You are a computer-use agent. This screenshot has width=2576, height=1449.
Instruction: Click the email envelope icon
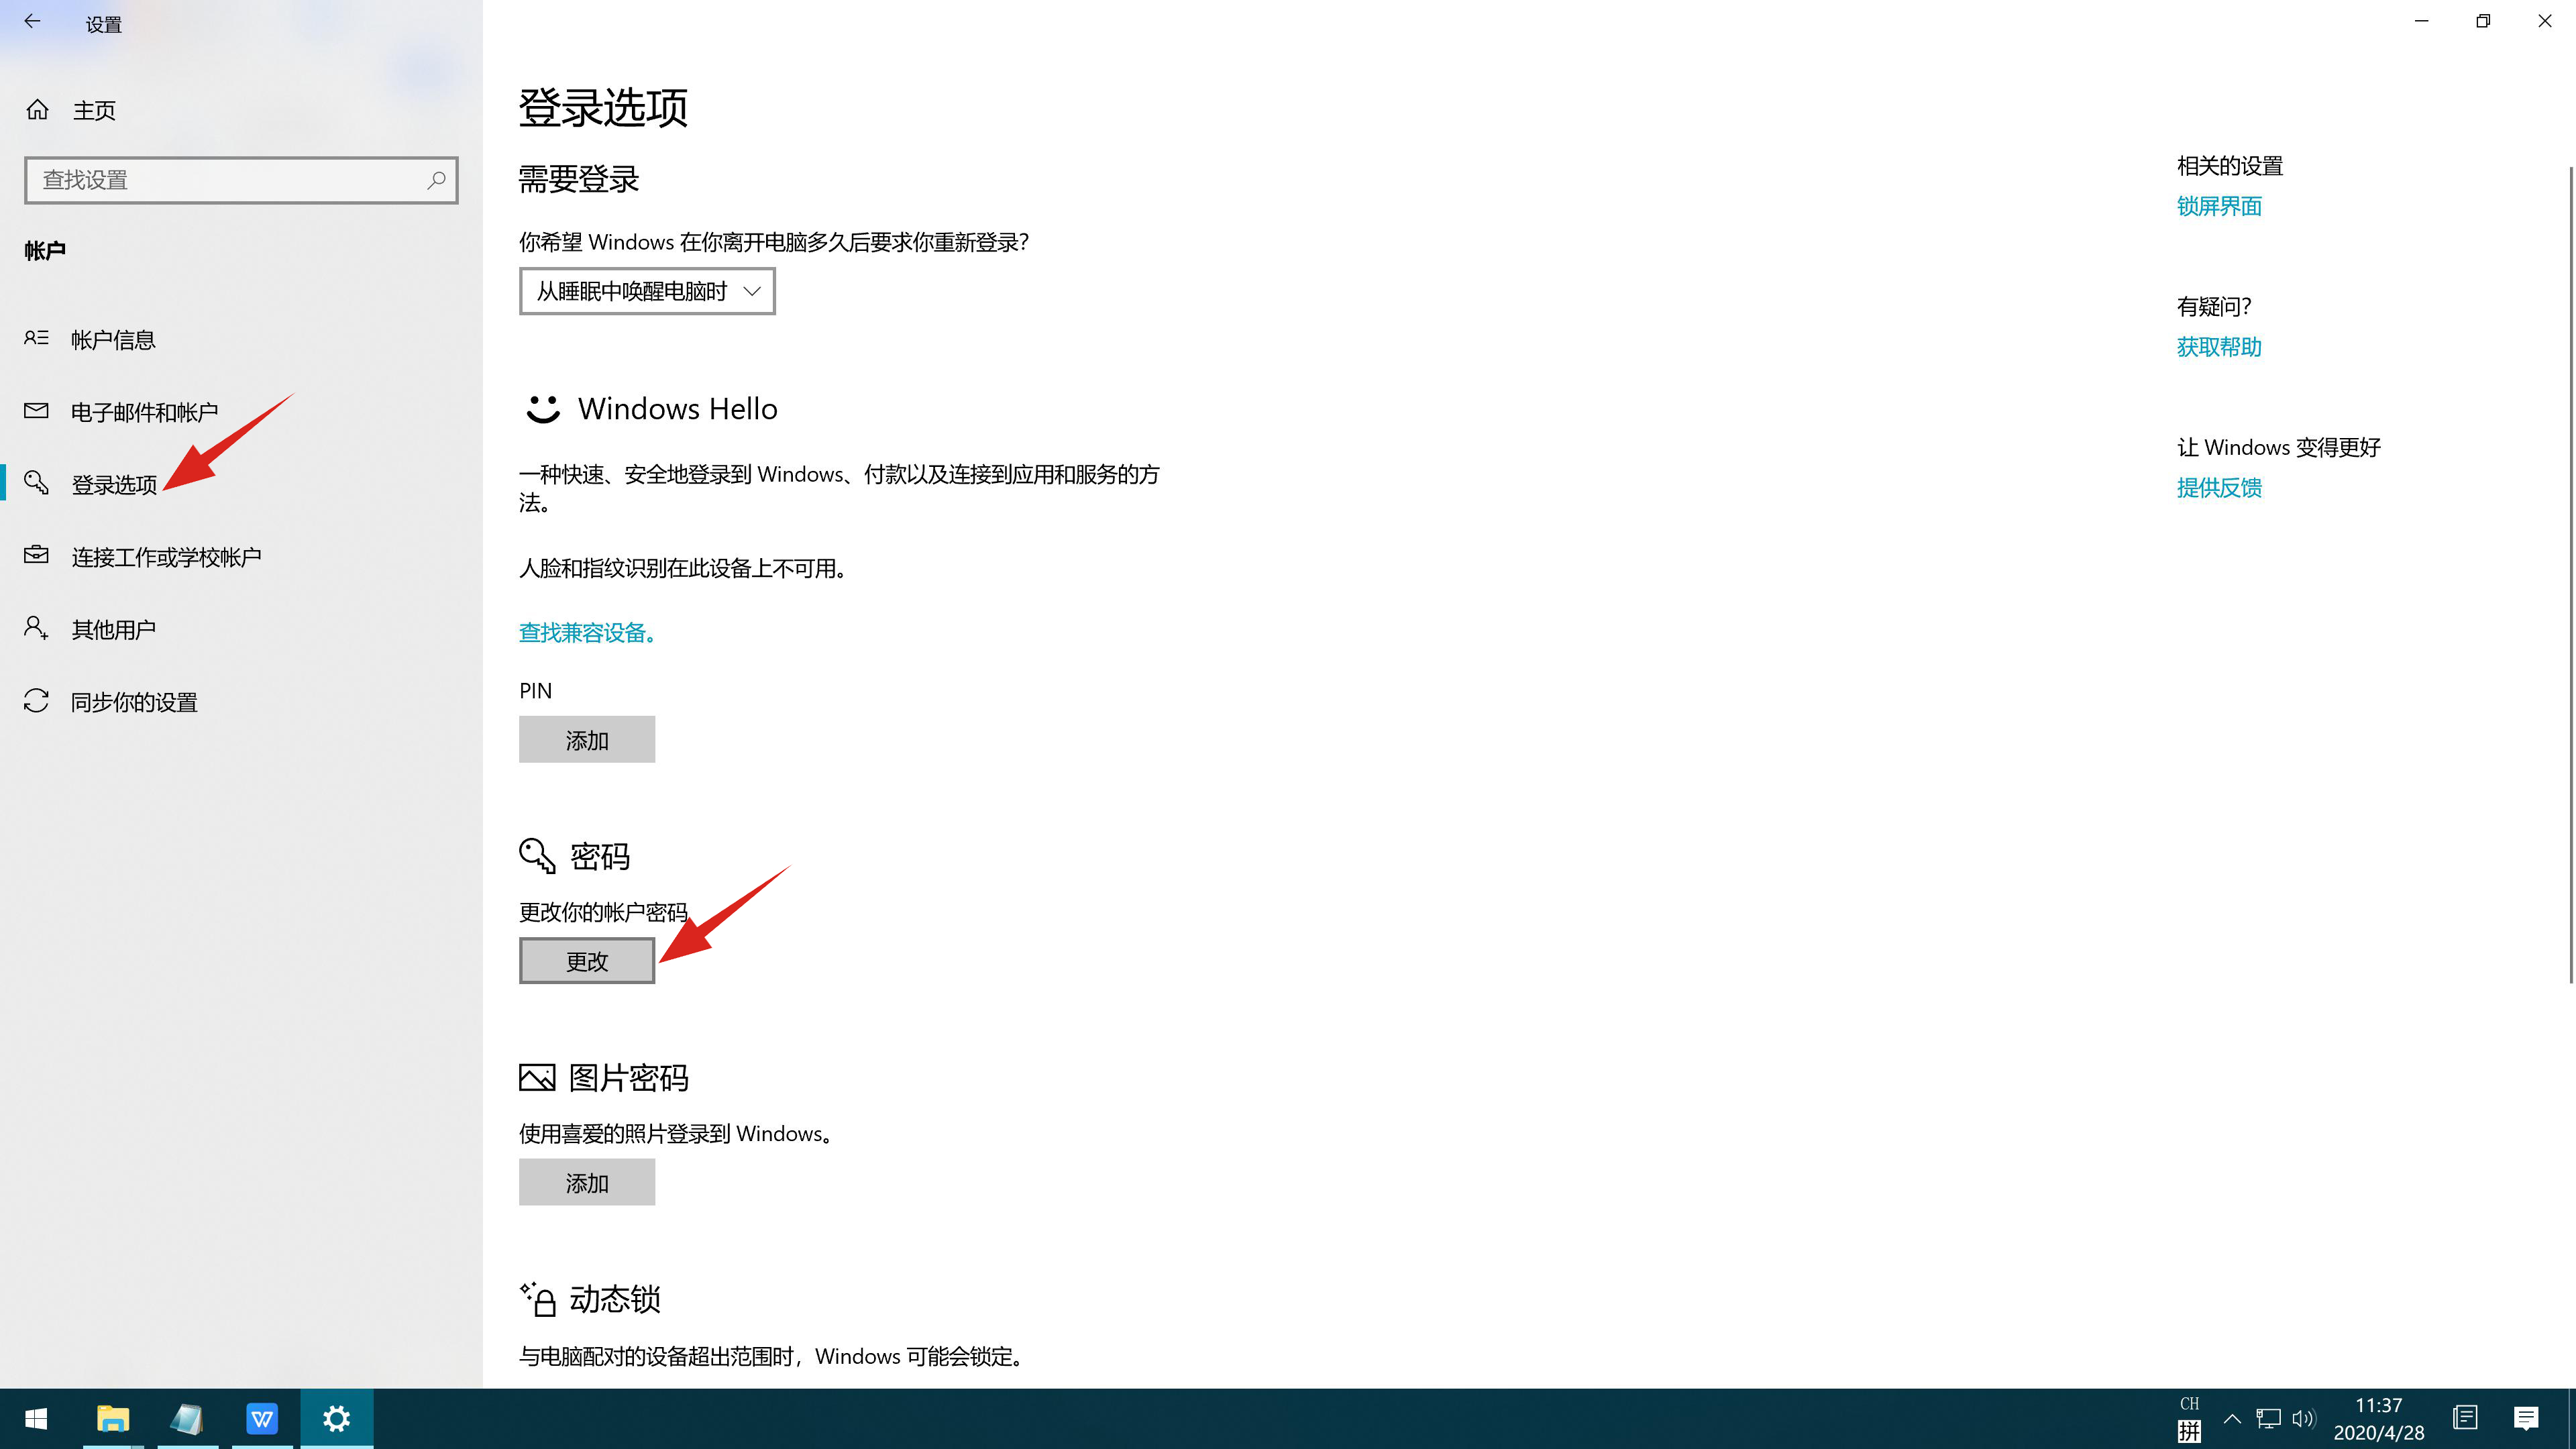36,411
